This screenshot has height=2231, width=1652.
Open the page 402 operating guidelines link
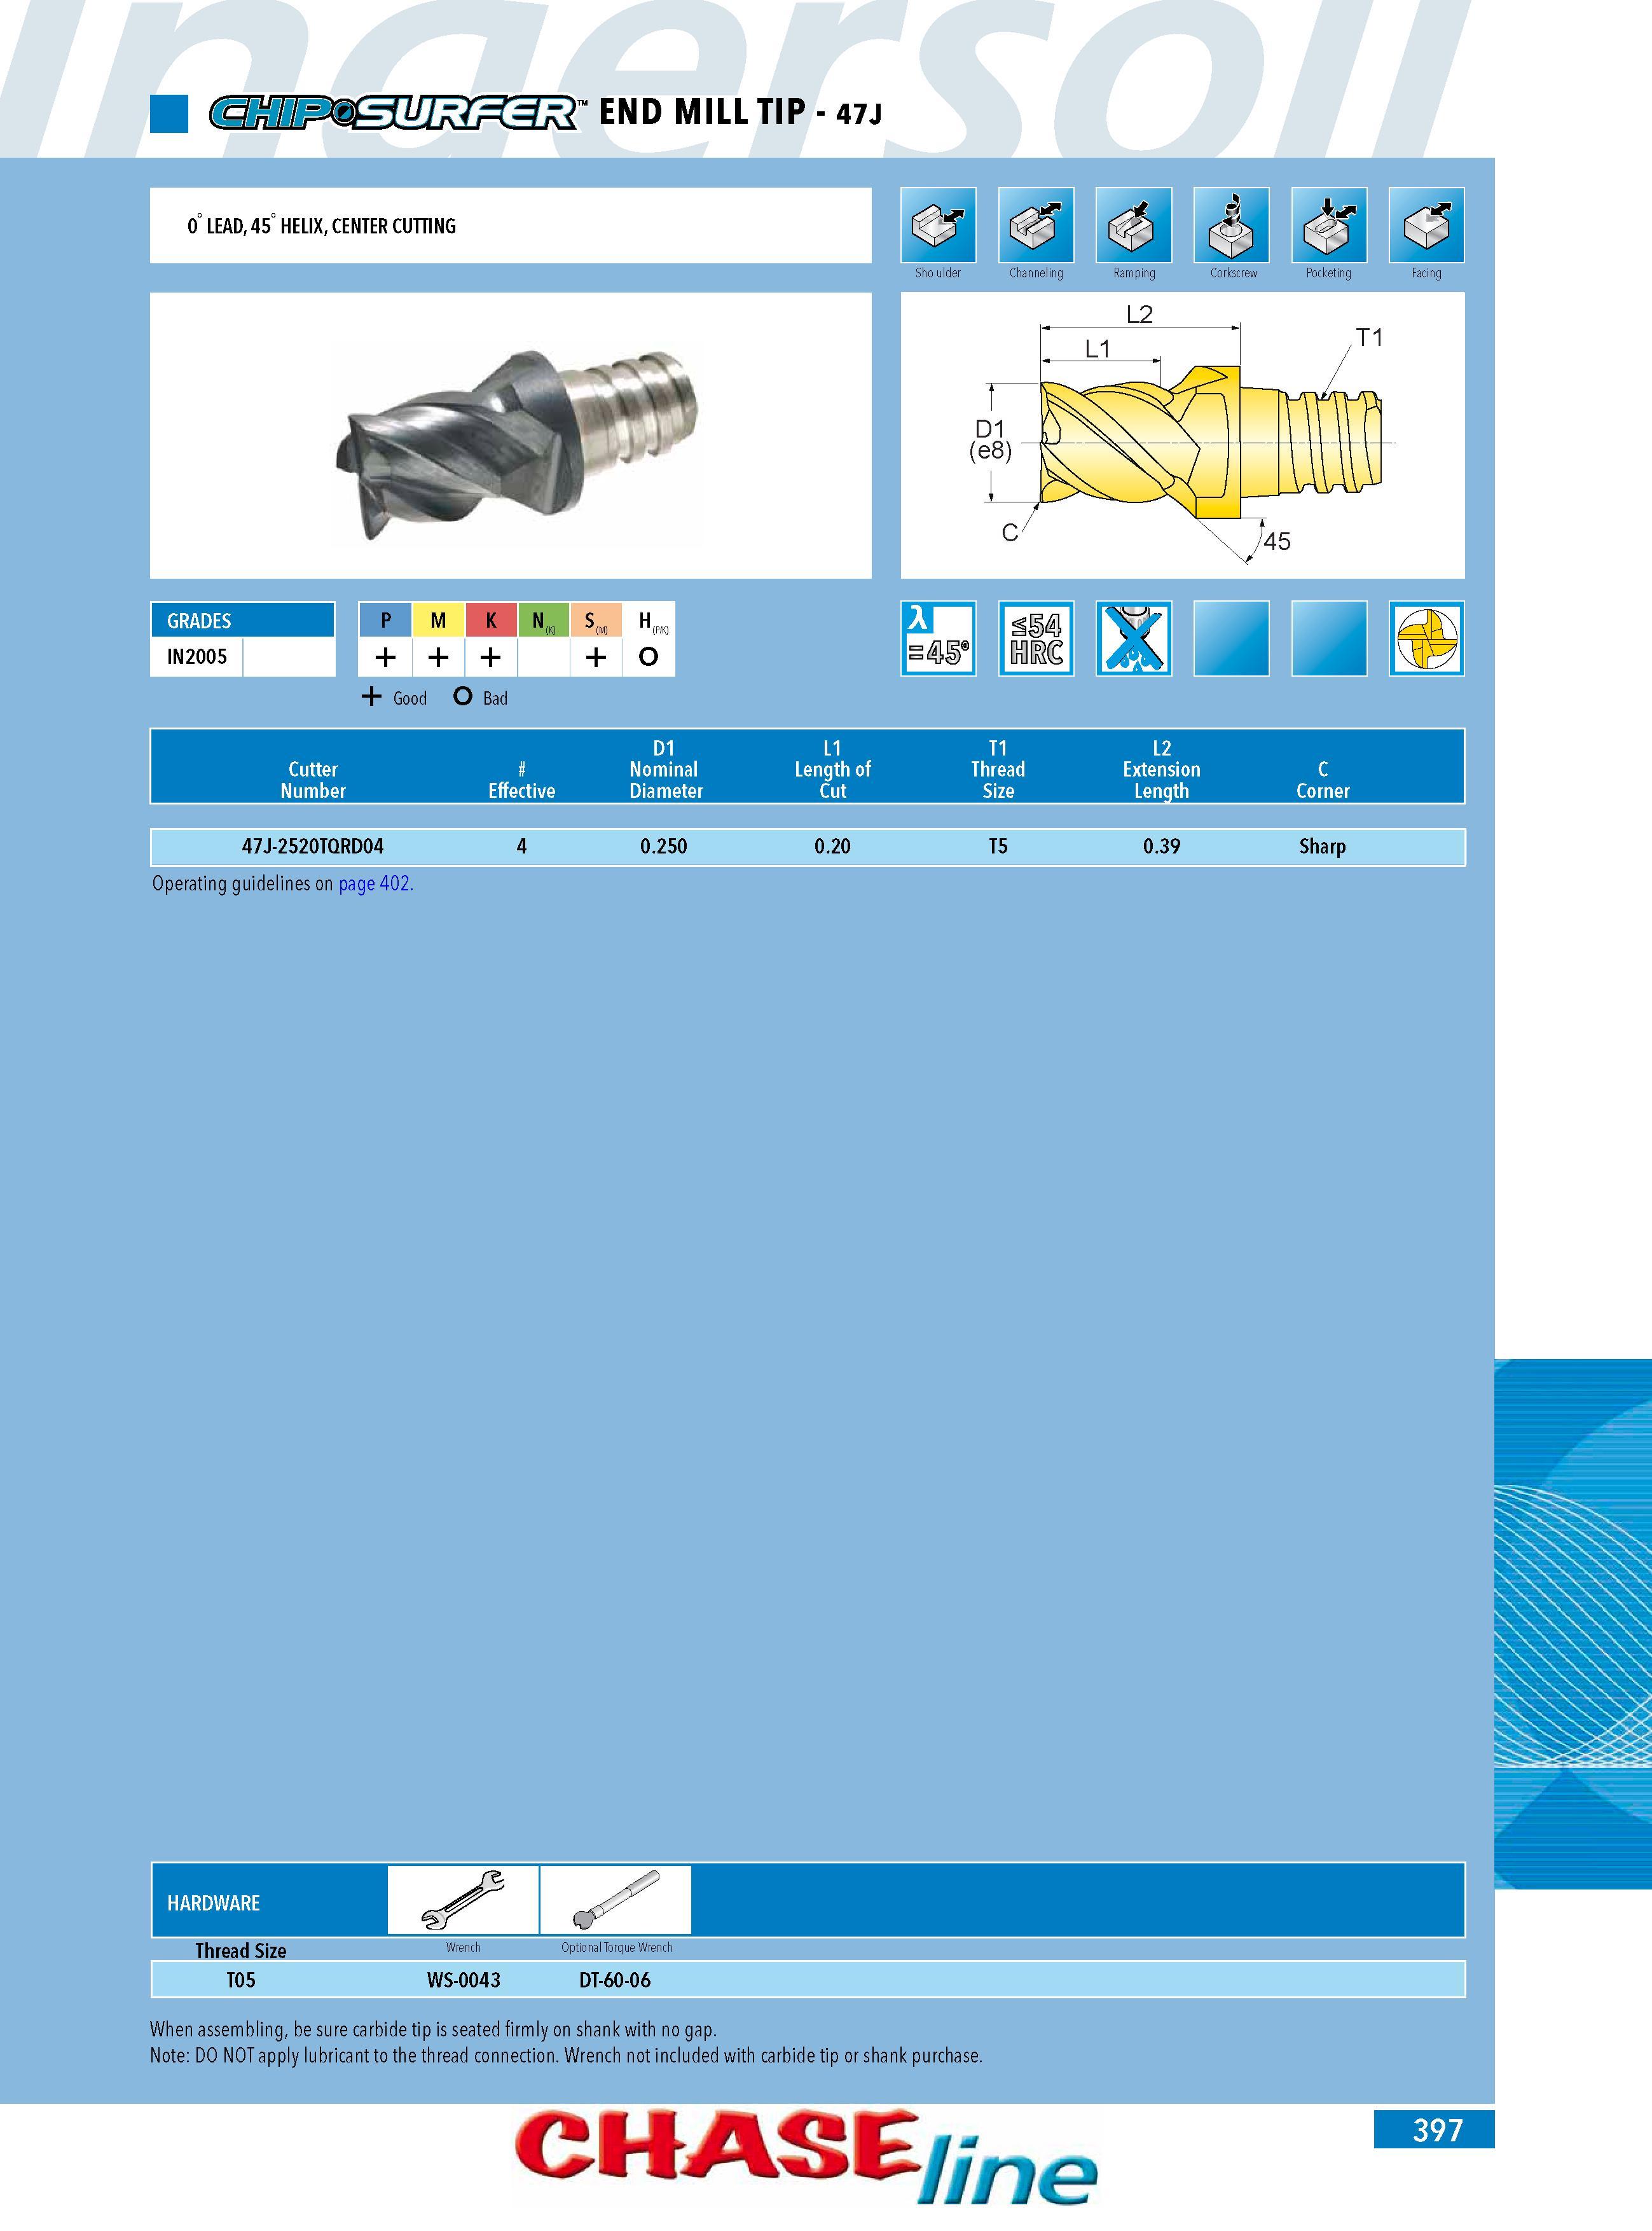(x=375, y=884)
